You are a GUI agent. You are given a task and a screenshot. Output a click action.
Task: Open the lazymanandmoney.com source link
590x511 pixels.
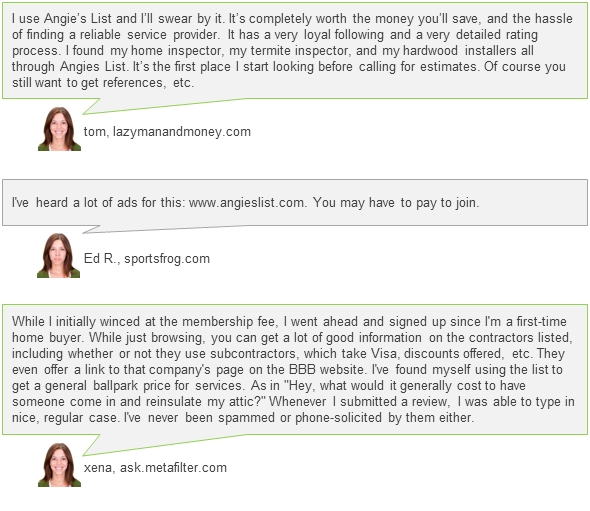182,132
